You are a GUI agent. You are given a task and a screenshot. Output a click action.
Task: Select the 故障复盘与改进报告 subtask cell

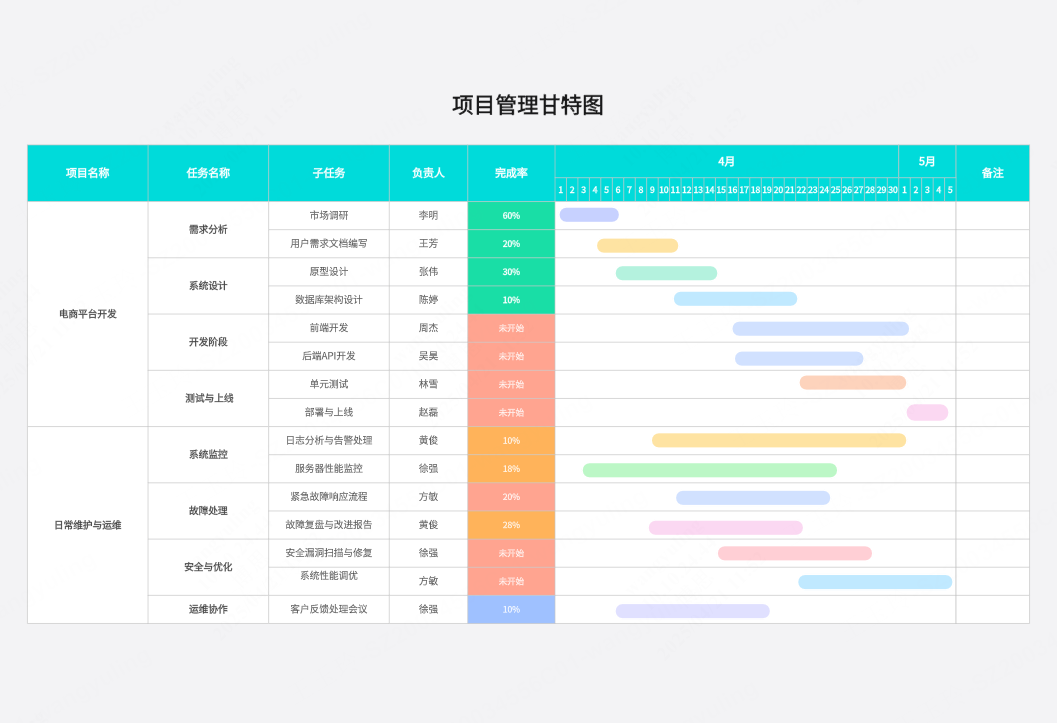329,525
